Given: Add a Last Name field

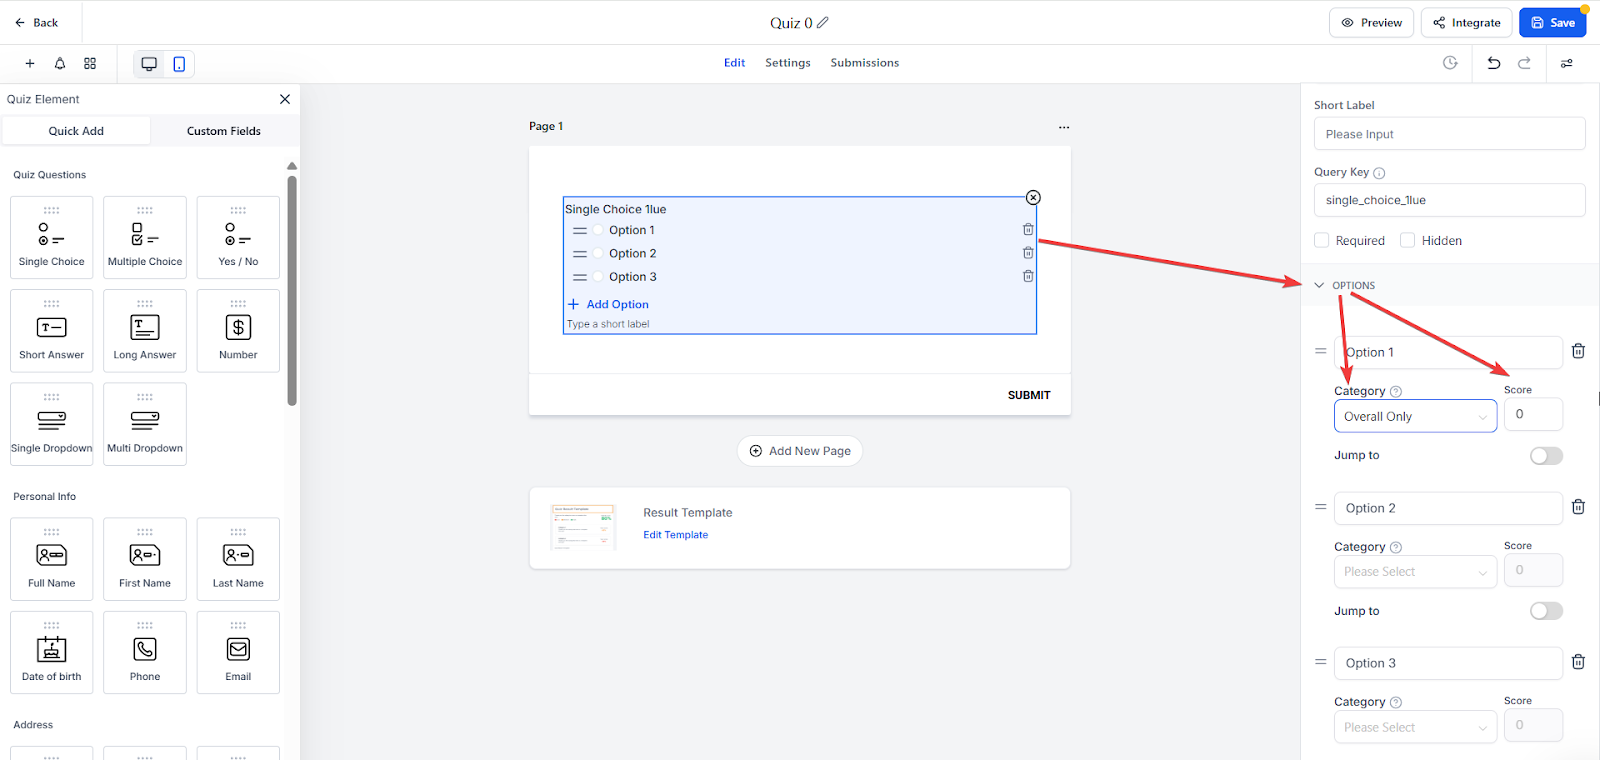Looking at the screenshot, I should coord(238,559).
